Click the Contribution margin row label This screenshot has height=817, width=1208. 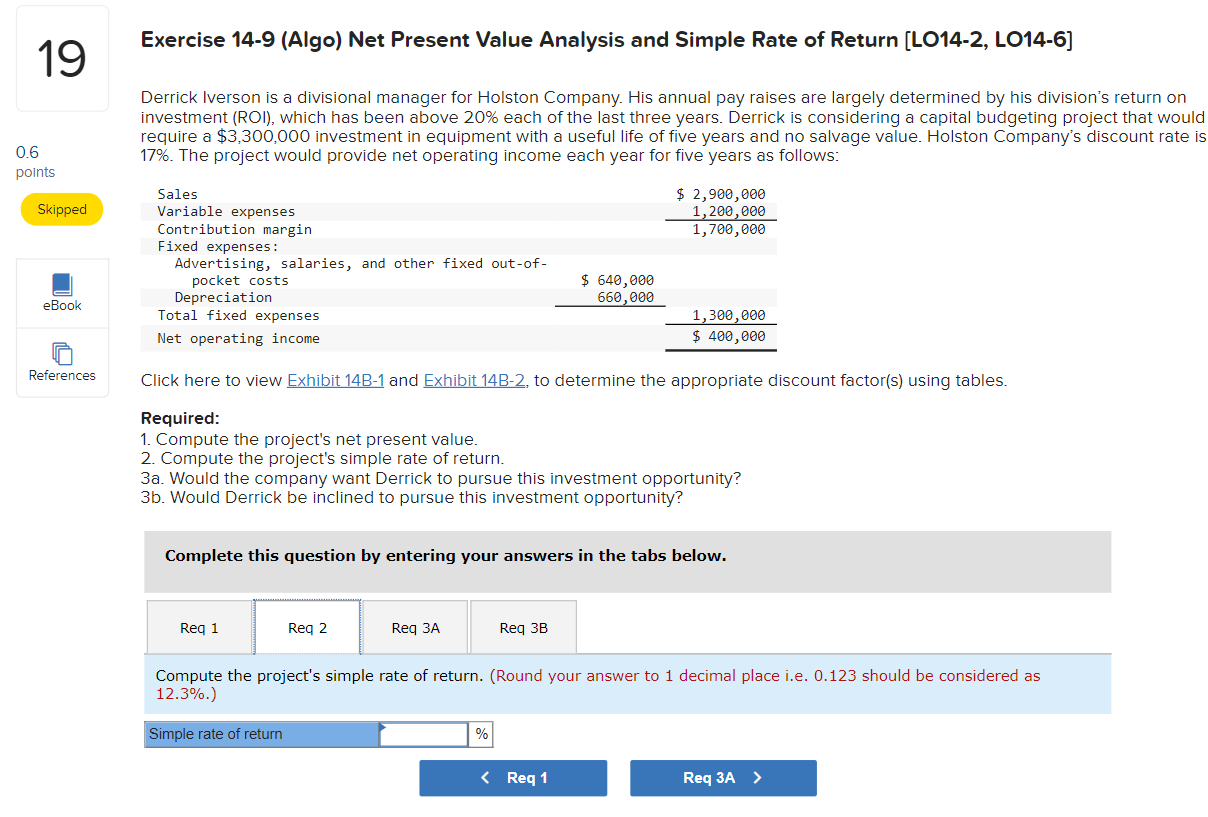point(234,229)
